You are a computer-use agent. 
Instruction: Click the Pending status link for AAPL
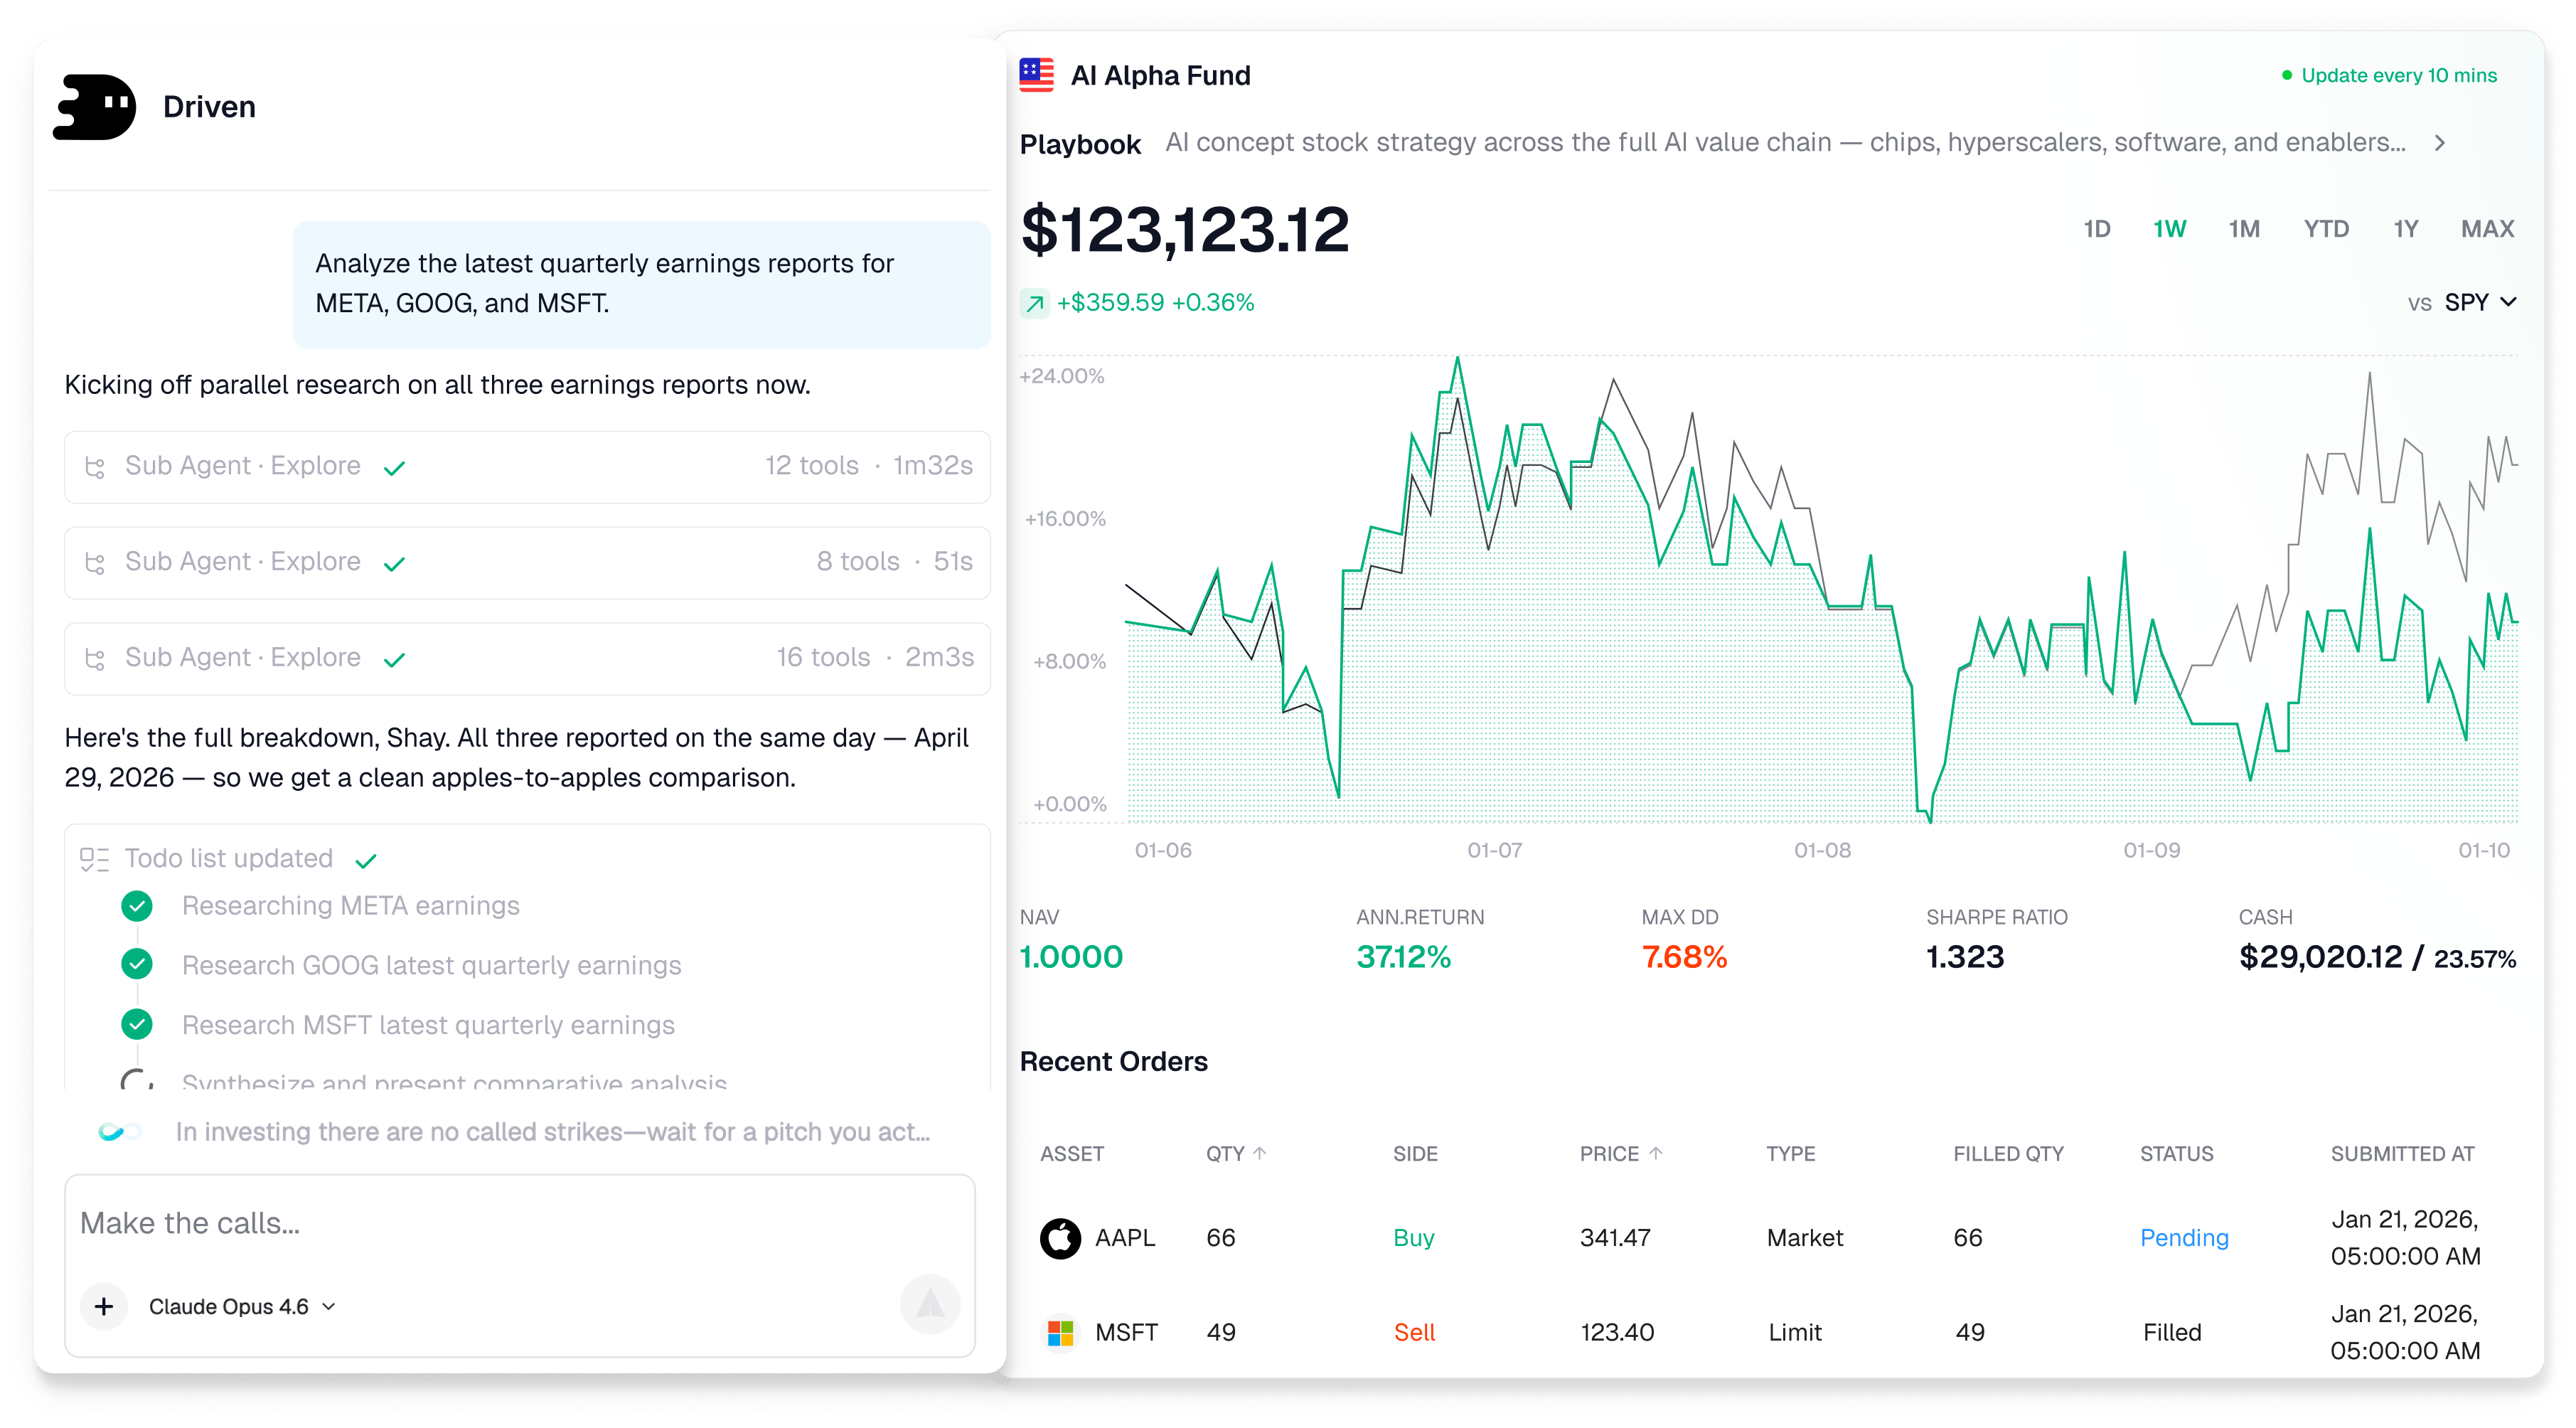click(2184, 1238)
